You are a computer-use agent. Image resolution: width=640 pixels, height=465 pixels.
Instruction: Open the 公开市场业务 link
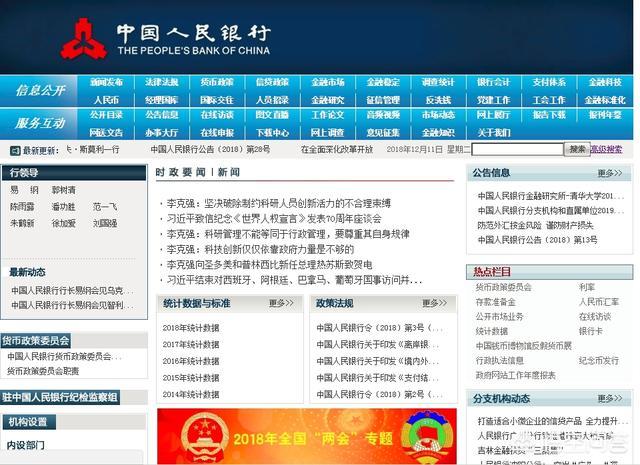[x=500, y=317]
